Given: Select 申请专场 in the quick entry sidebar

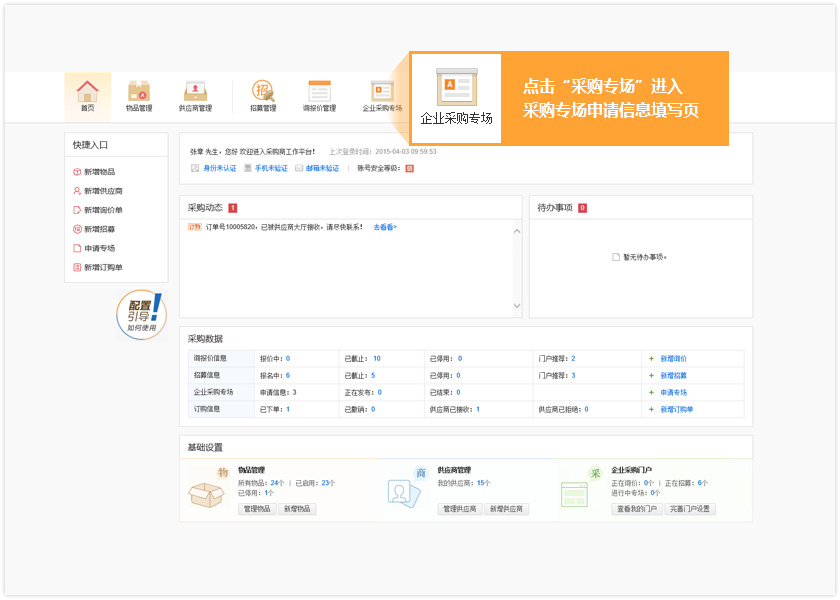Looking at the screenshot, I should pyautogui.click(x=94, y=249).
